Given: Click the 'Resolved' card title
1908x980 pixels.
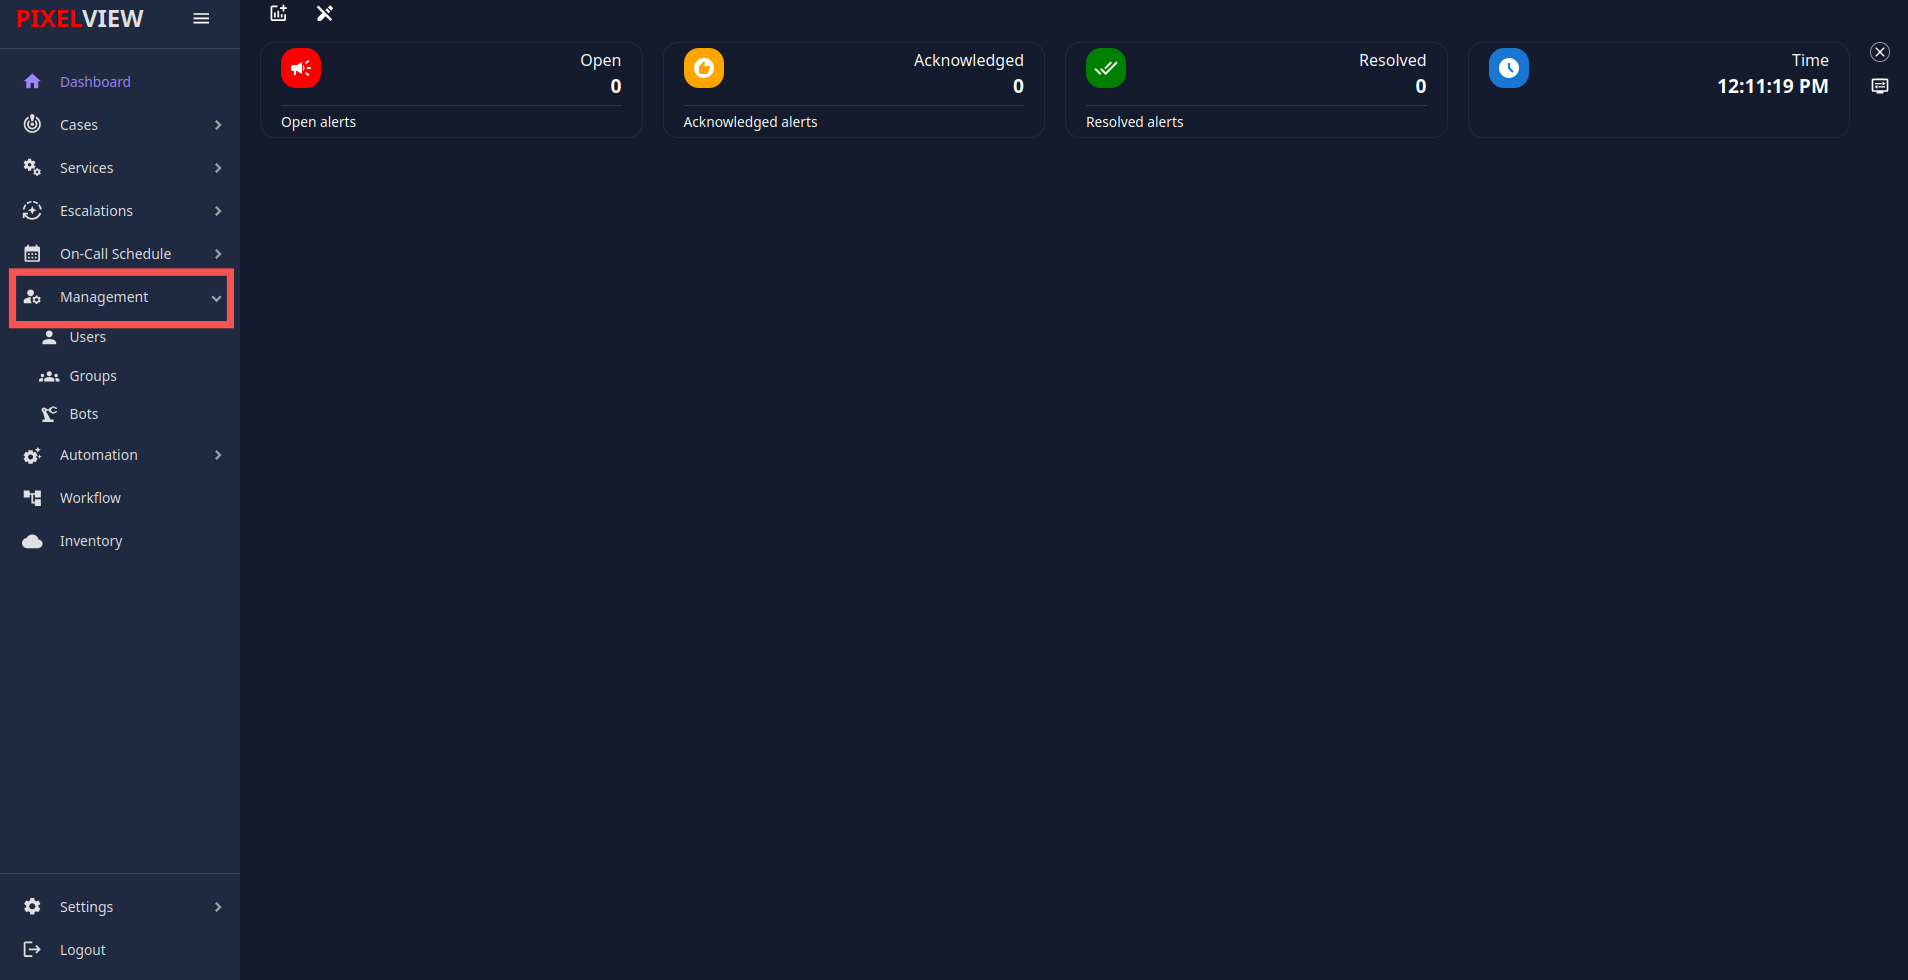Looking at the screenshot, I should coord(1392,60).
